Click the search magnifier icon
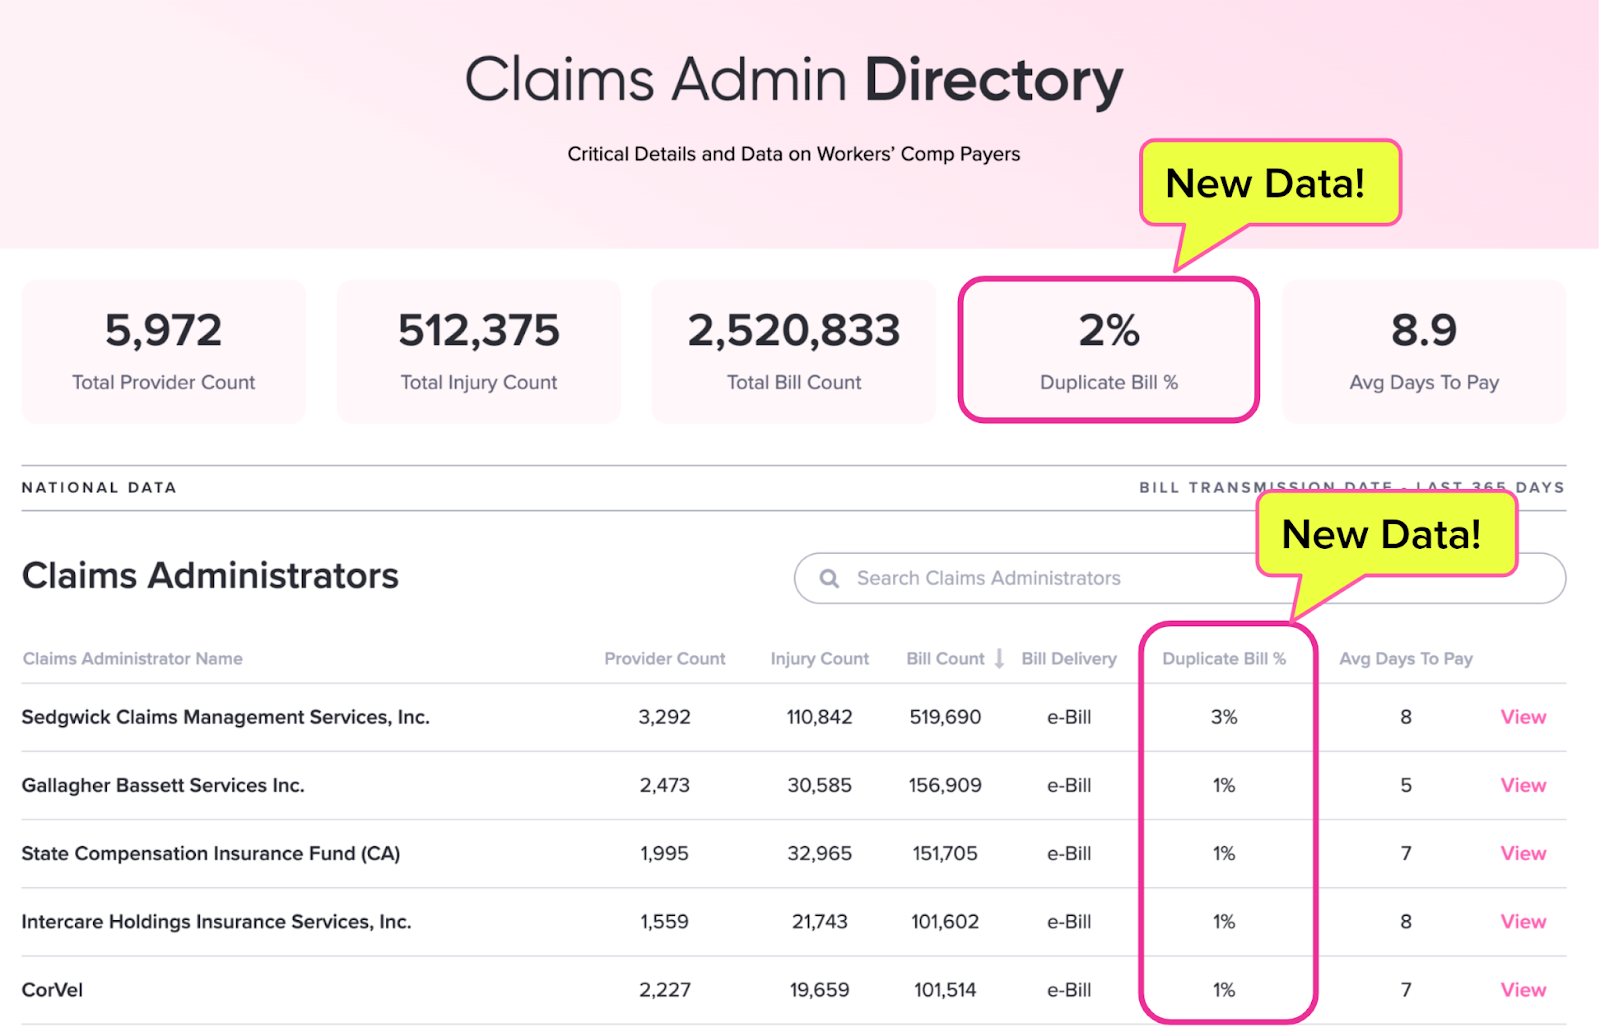The width and height of the screenshot is (1600, 1027). click(829, 578)
